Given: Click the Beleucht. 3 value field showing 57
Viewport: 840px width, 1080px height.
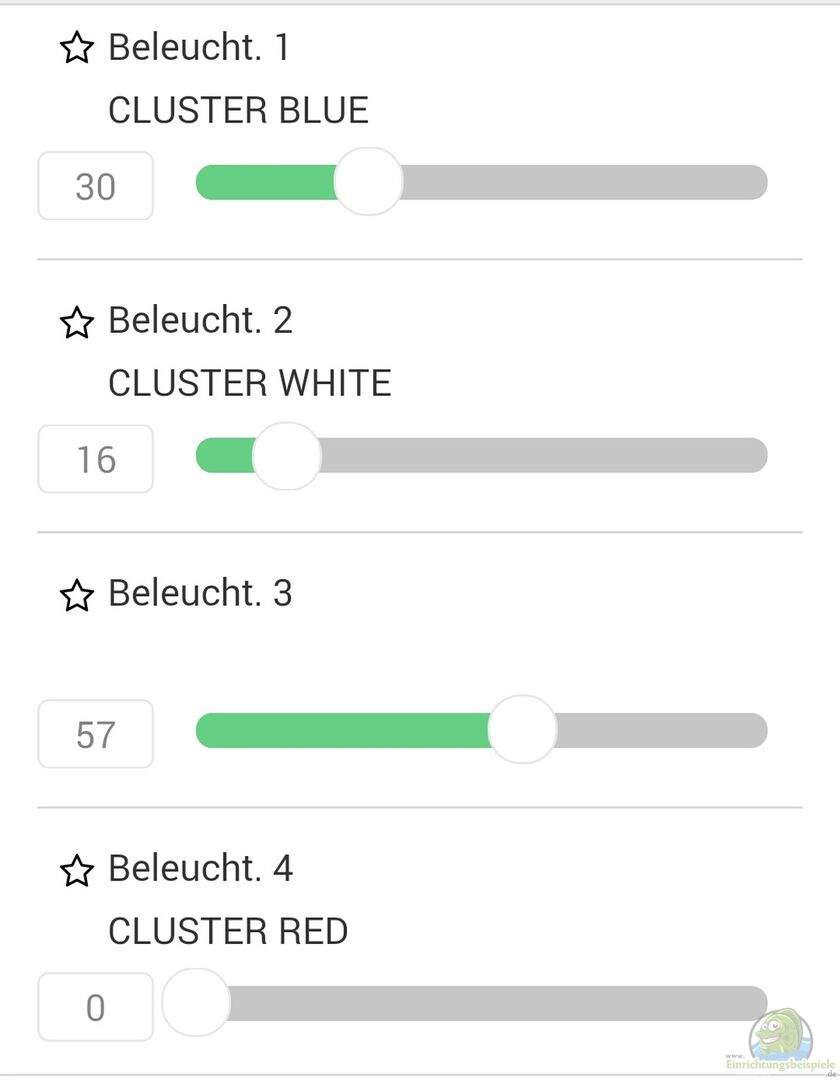Looking at the screenshot, I should pos(95,734).
